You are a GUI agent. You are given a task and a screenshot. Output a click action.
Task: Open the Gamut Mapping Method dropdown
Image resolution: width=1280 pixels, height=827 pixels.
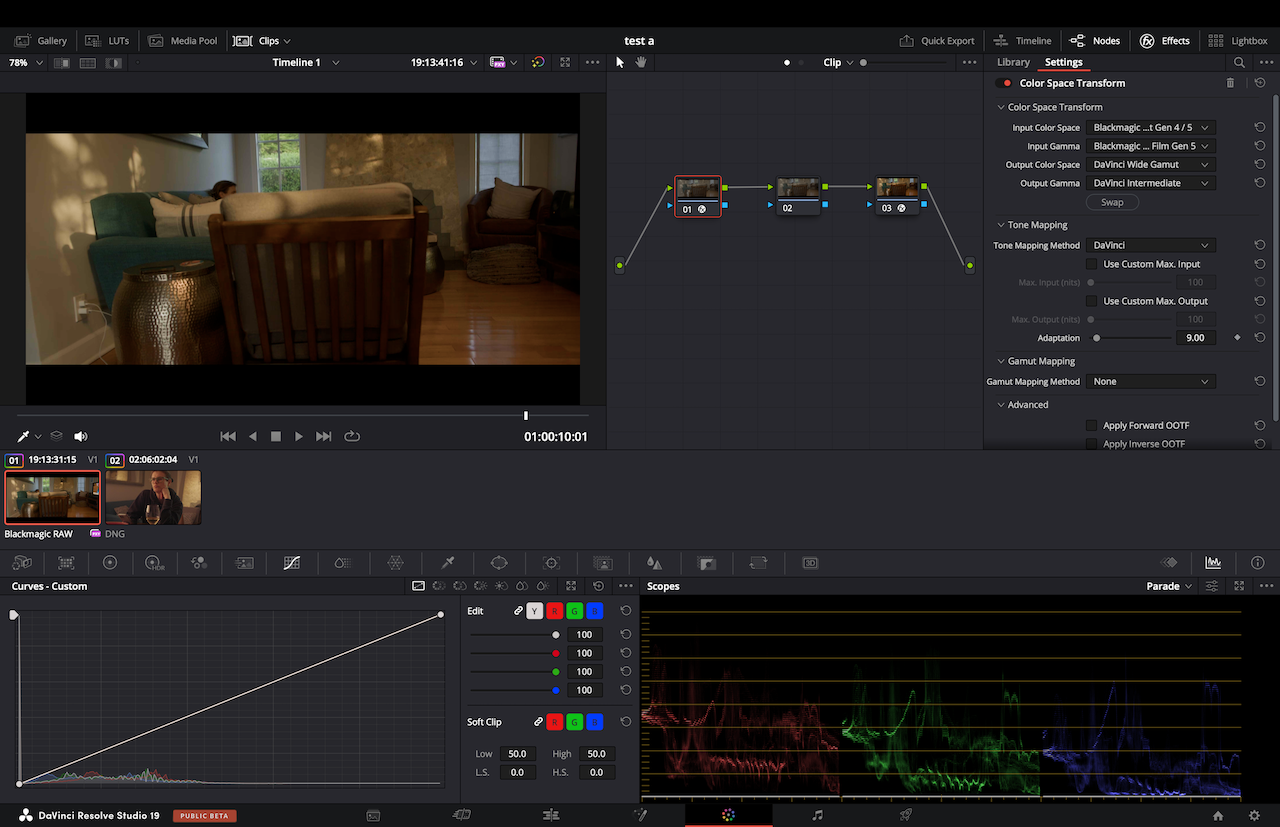point(1150,381)
